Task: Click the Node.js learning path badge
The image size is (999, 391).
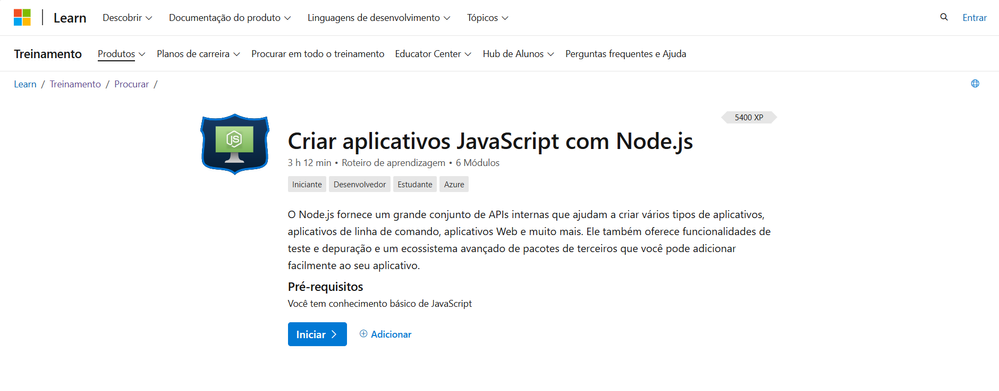Action: pyautogui.click(x=234, y=143)
